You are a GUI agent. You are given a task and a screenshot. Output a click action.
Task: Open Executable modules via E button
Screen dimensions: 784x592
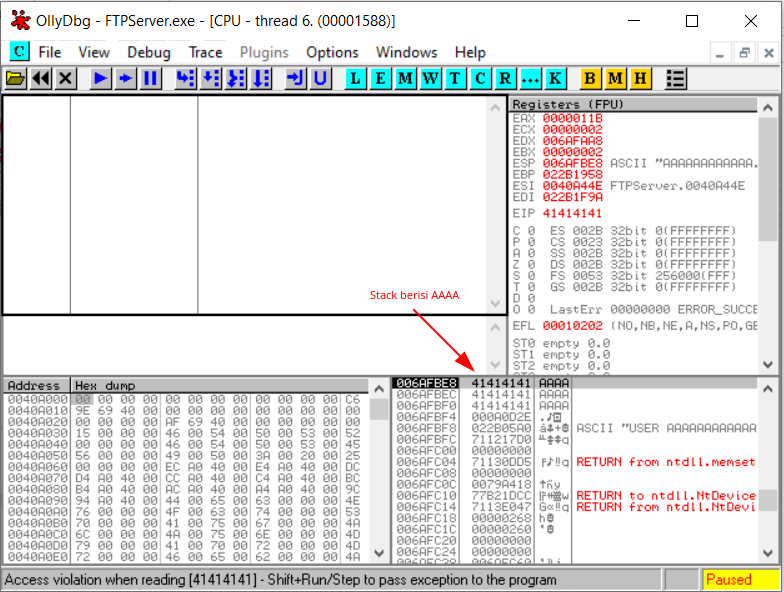(380, 78)
